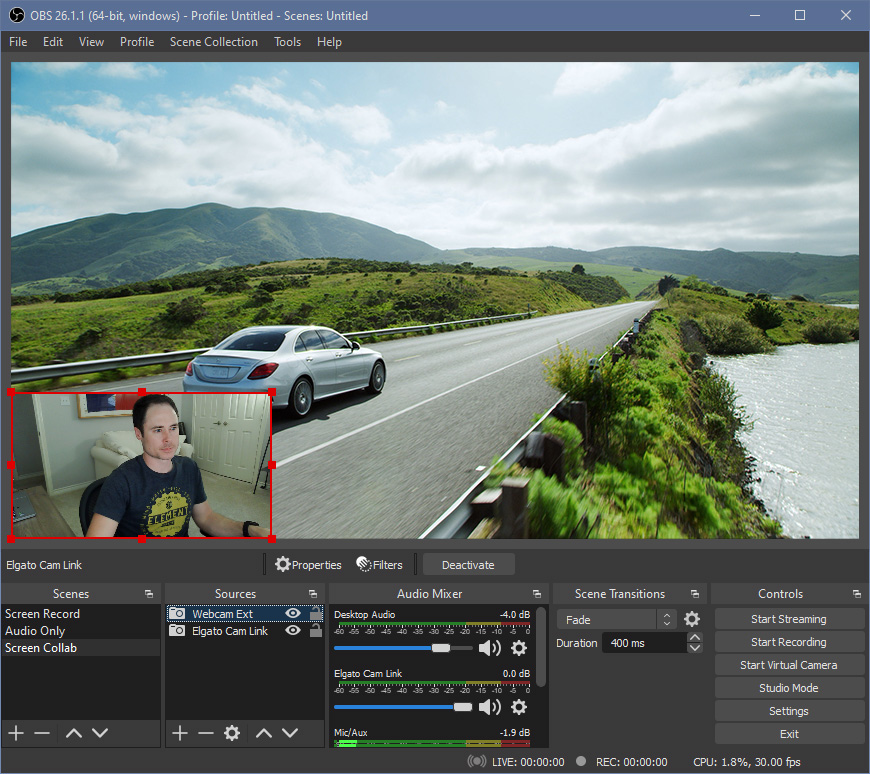Open the Filters dialog for Elgato Cam Link
Image resolution: width=870 pixels, height=774 pixels.
point(380,564)
